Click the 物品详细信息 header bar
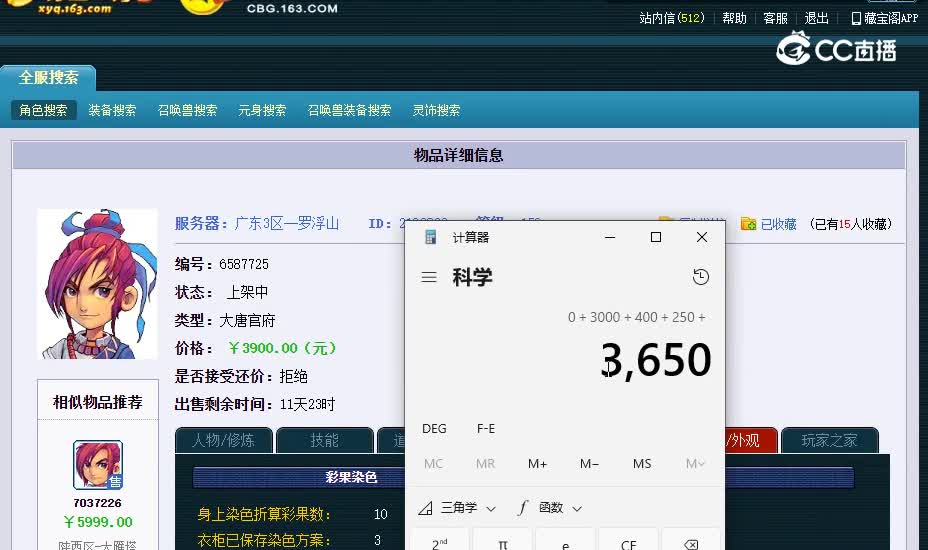 [x=459, y=155]
